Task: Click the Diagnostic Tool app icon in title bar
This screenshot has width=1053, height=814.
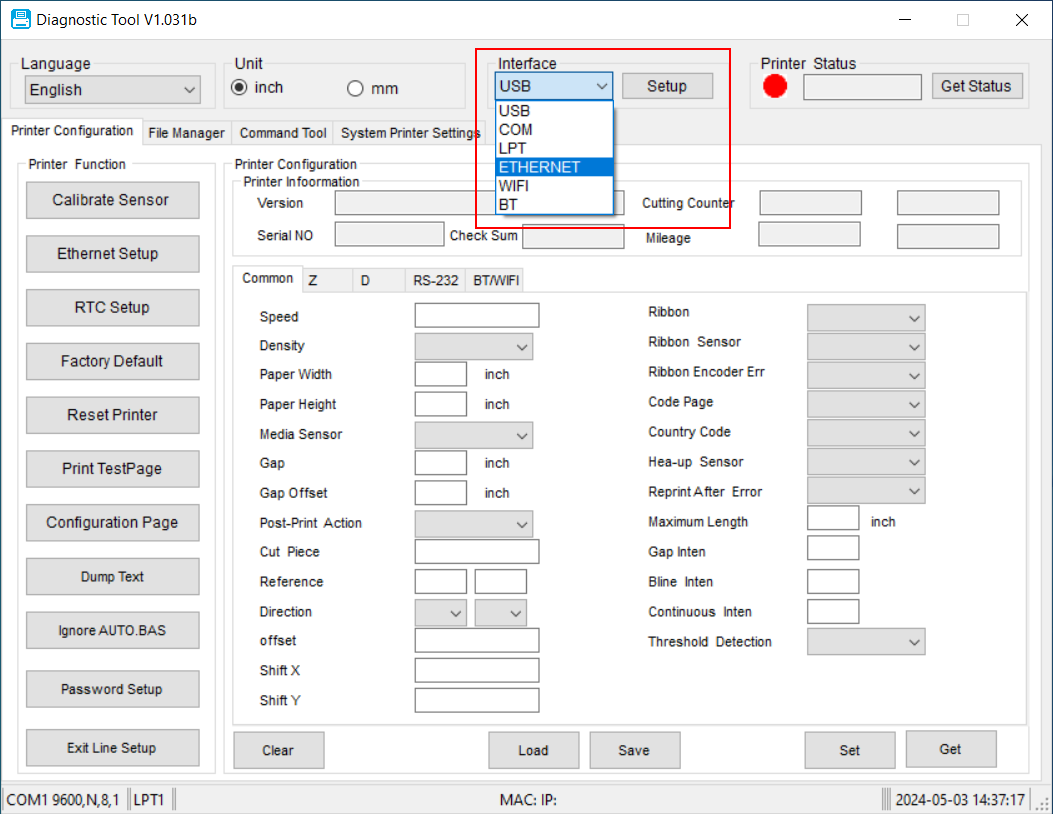Action: pyautogui.click(x=20, y=20)
